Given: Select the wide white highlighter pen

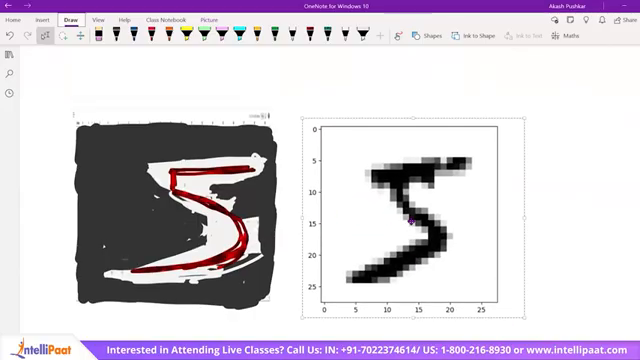Looking at the screenshot, I should [363, 34].
